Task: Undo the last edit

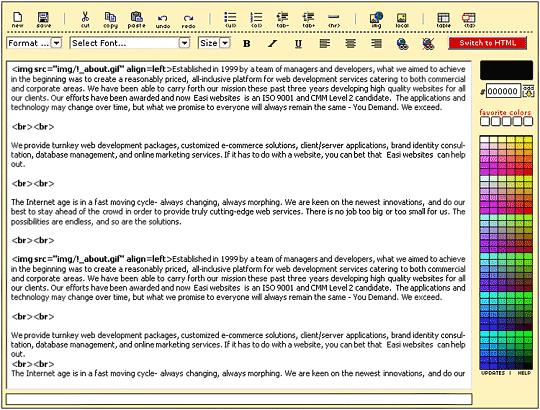Action: 163,21
